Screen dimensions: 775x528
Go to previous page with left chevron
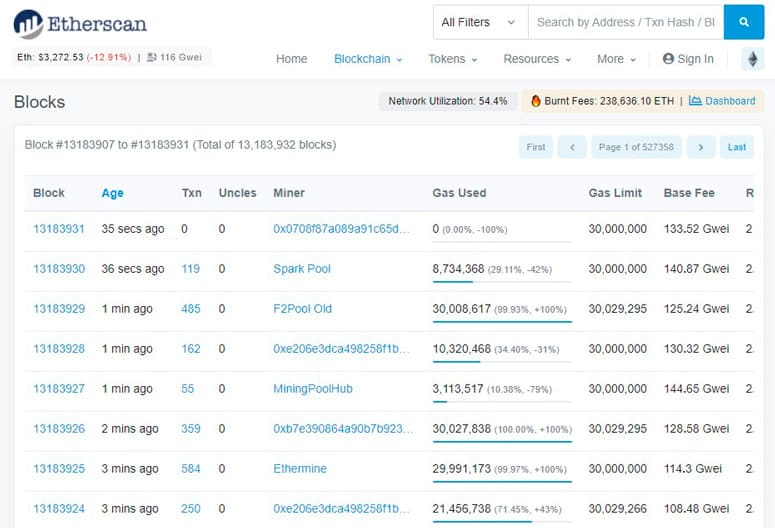click(x=572, y=147)
